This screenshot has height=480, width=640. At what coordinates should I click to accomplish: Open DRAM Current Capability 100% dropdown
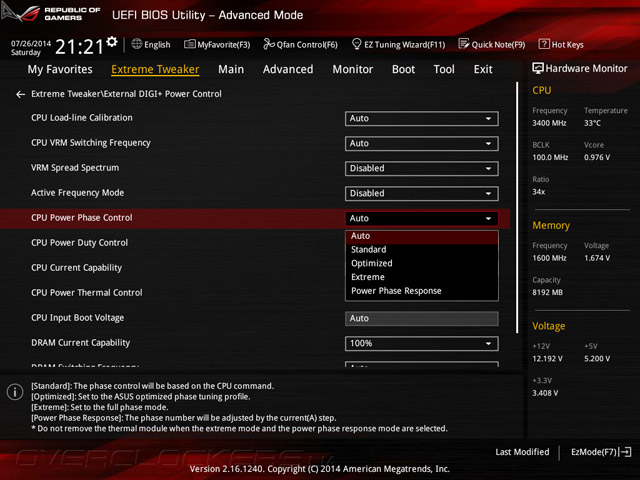(x=422, y=344)
